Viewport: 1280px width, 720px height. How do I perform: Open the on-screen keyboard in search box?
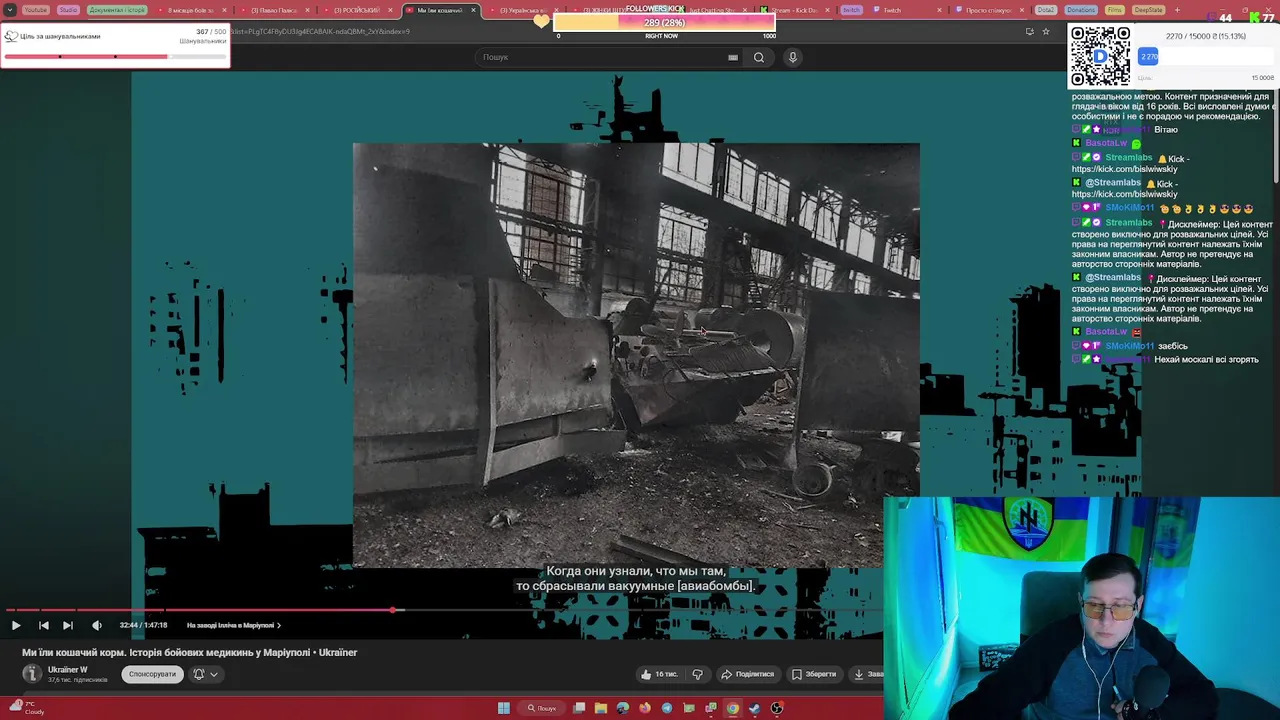[733, 57]
